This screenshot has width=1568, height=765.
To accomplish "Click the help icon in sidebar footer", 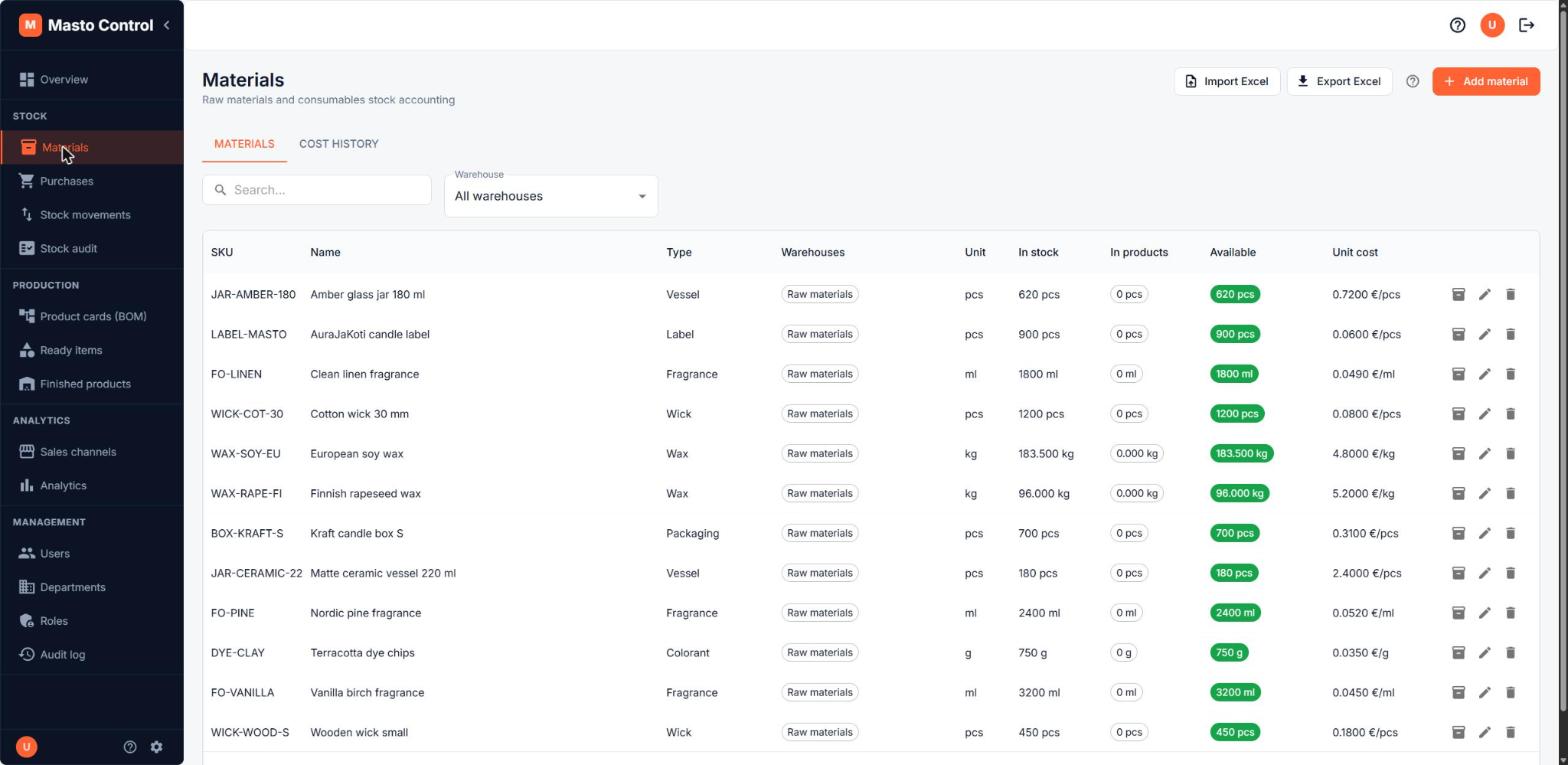I will (x=130, y=747).
